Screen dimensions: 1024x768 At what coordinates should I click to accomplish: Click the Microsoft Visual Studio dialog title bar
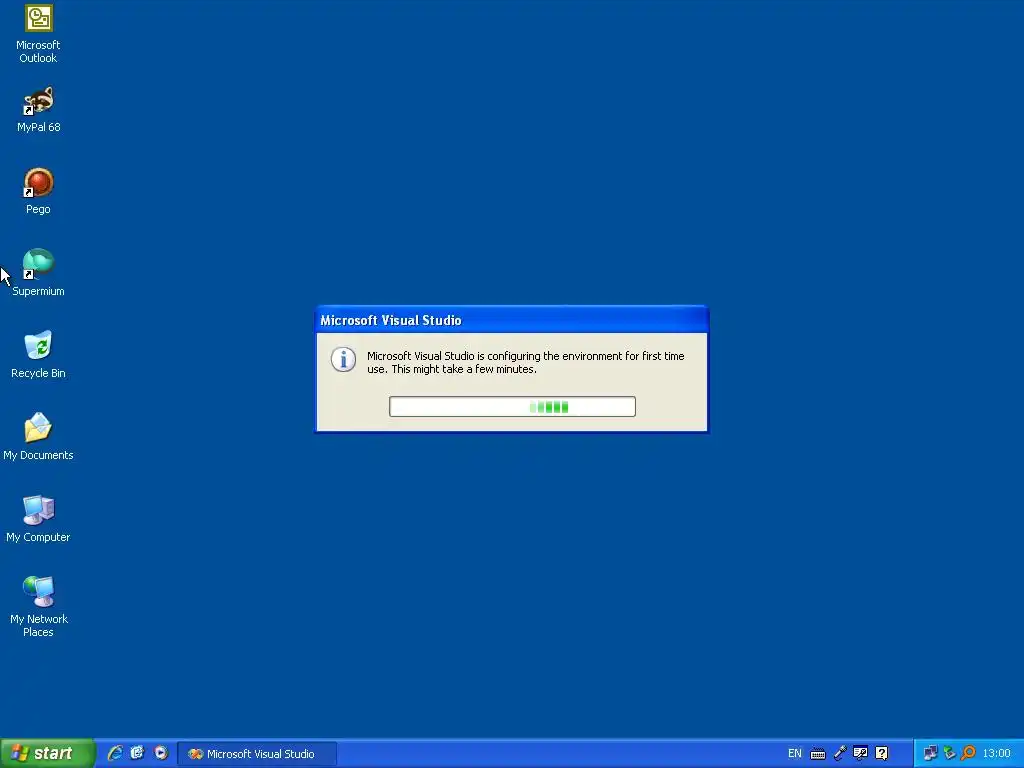pyautogui.click(x=512, y=320)
